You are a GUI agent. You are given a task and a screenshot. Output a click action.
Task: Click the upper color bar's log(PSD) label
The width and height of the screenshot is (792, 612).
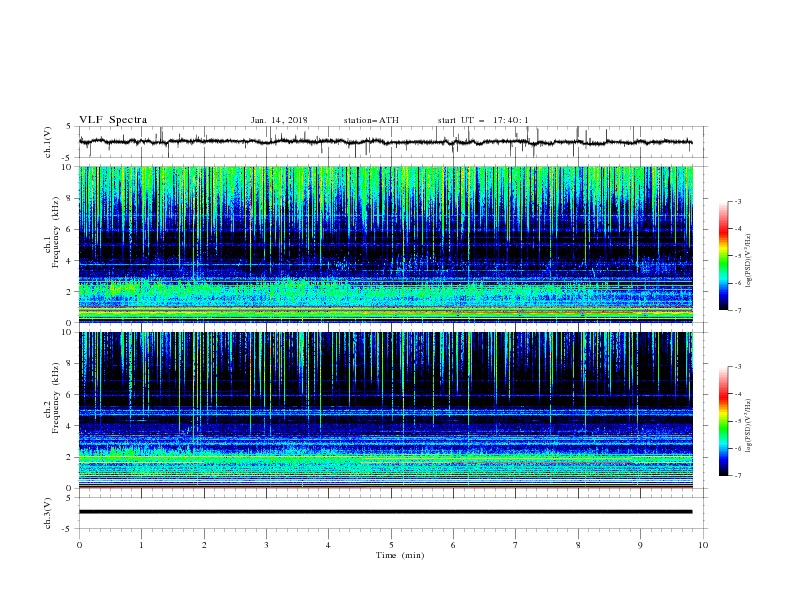pyautogui.click(x=749, y=261)
